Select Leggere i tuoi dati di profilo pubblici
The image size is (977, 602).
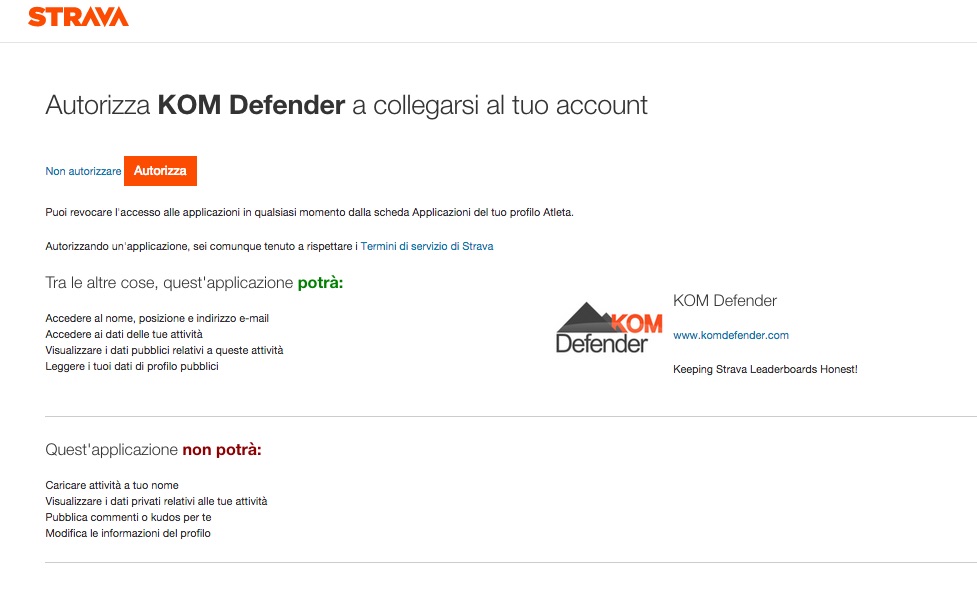[132, 366]
